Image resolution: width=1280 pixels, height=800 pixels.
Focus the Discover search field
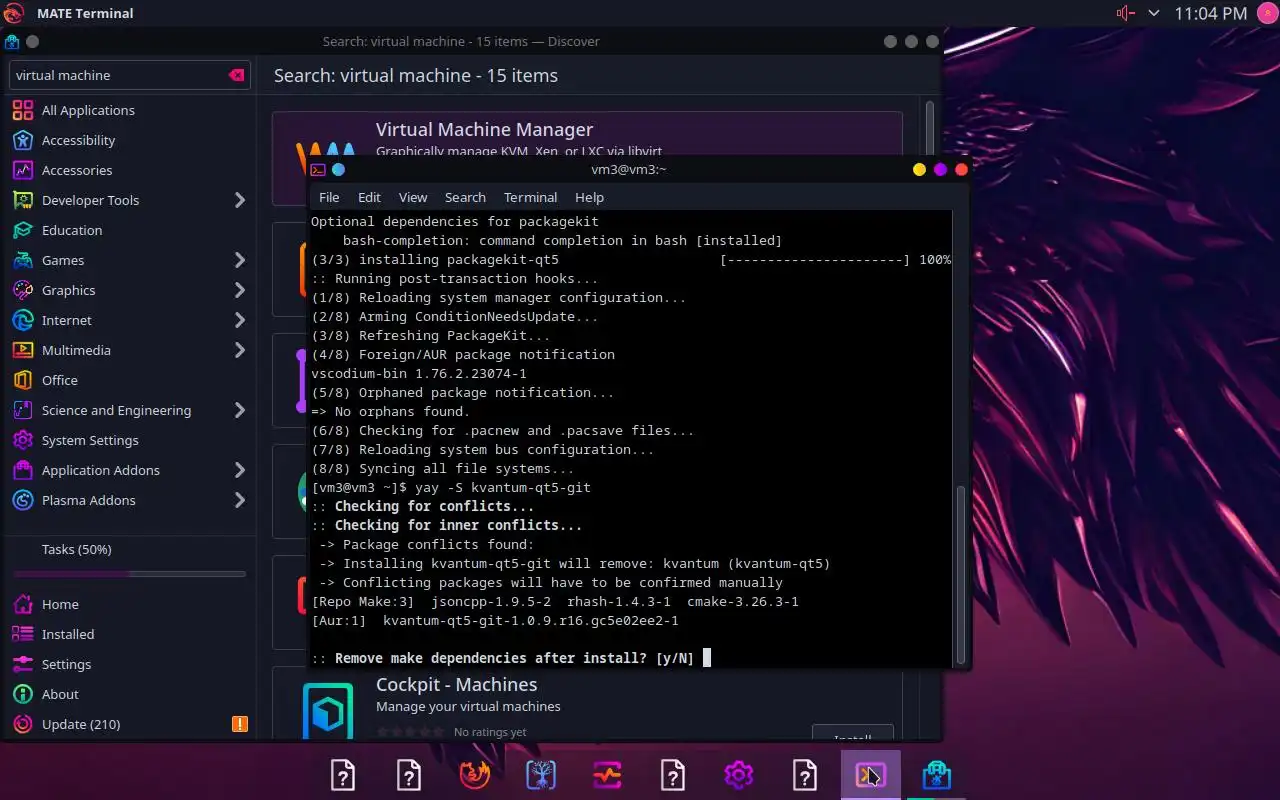[x=128, y=75]
